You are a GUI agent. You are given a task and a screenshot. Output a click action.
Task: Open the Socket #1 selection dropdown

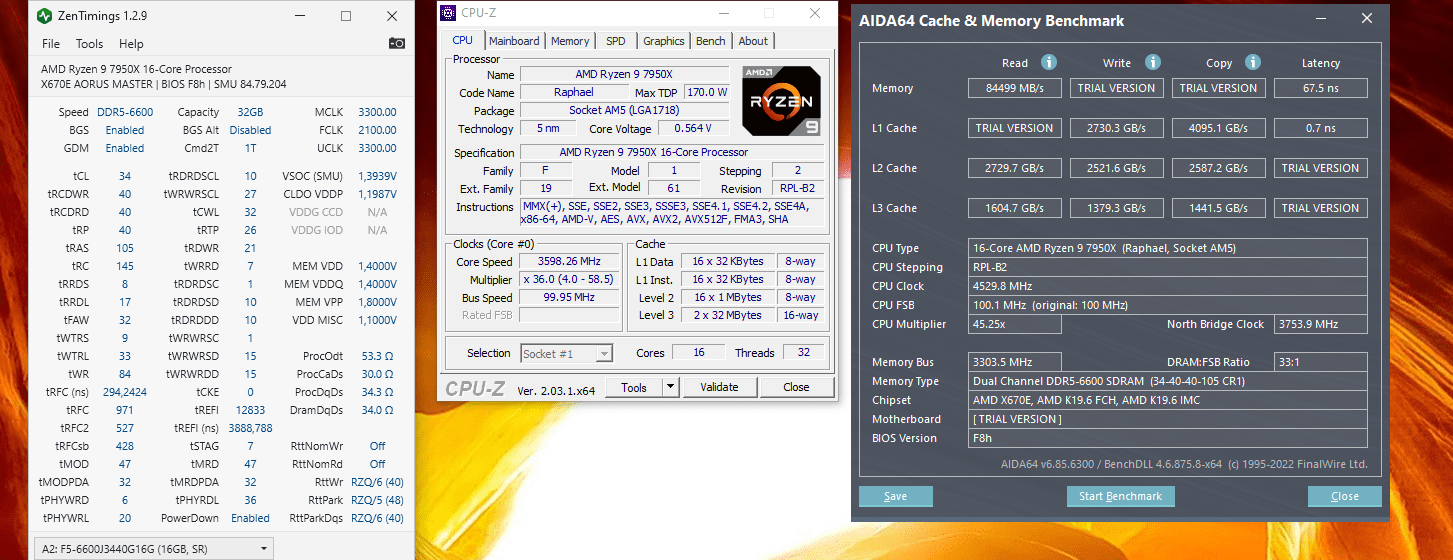(566, 353)
